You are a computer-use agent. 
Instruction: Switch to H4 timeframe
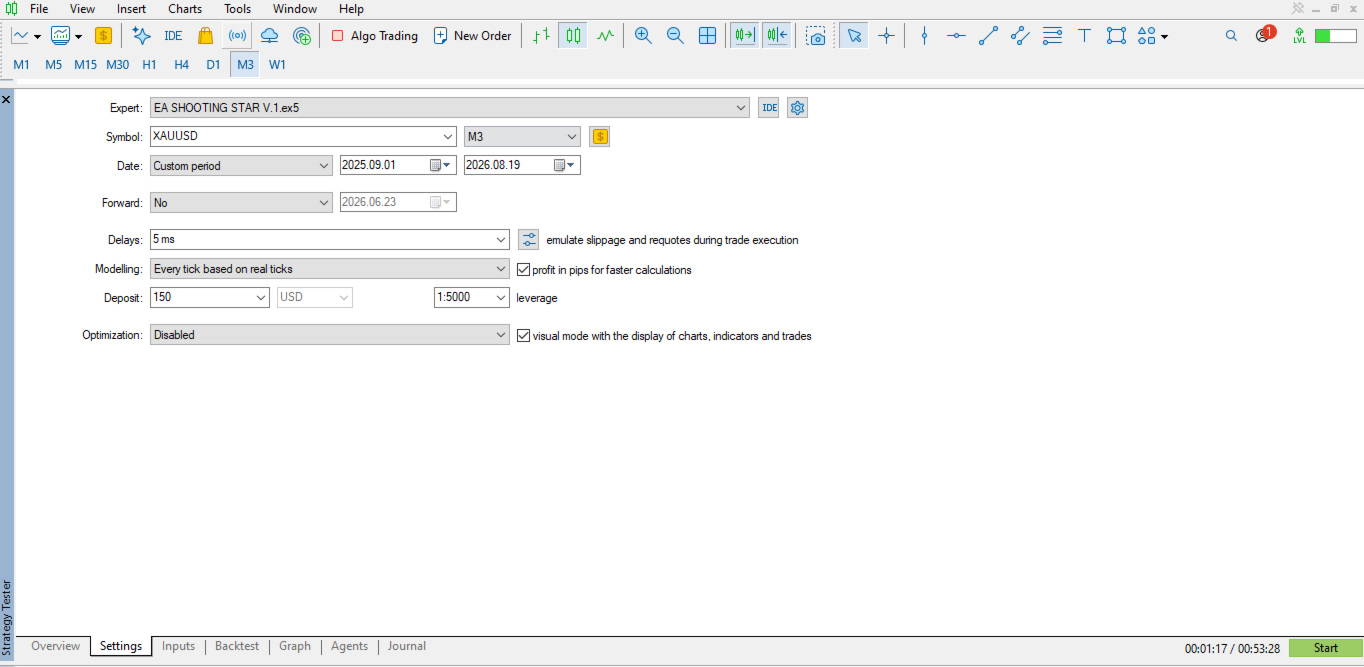coord(181,65)
